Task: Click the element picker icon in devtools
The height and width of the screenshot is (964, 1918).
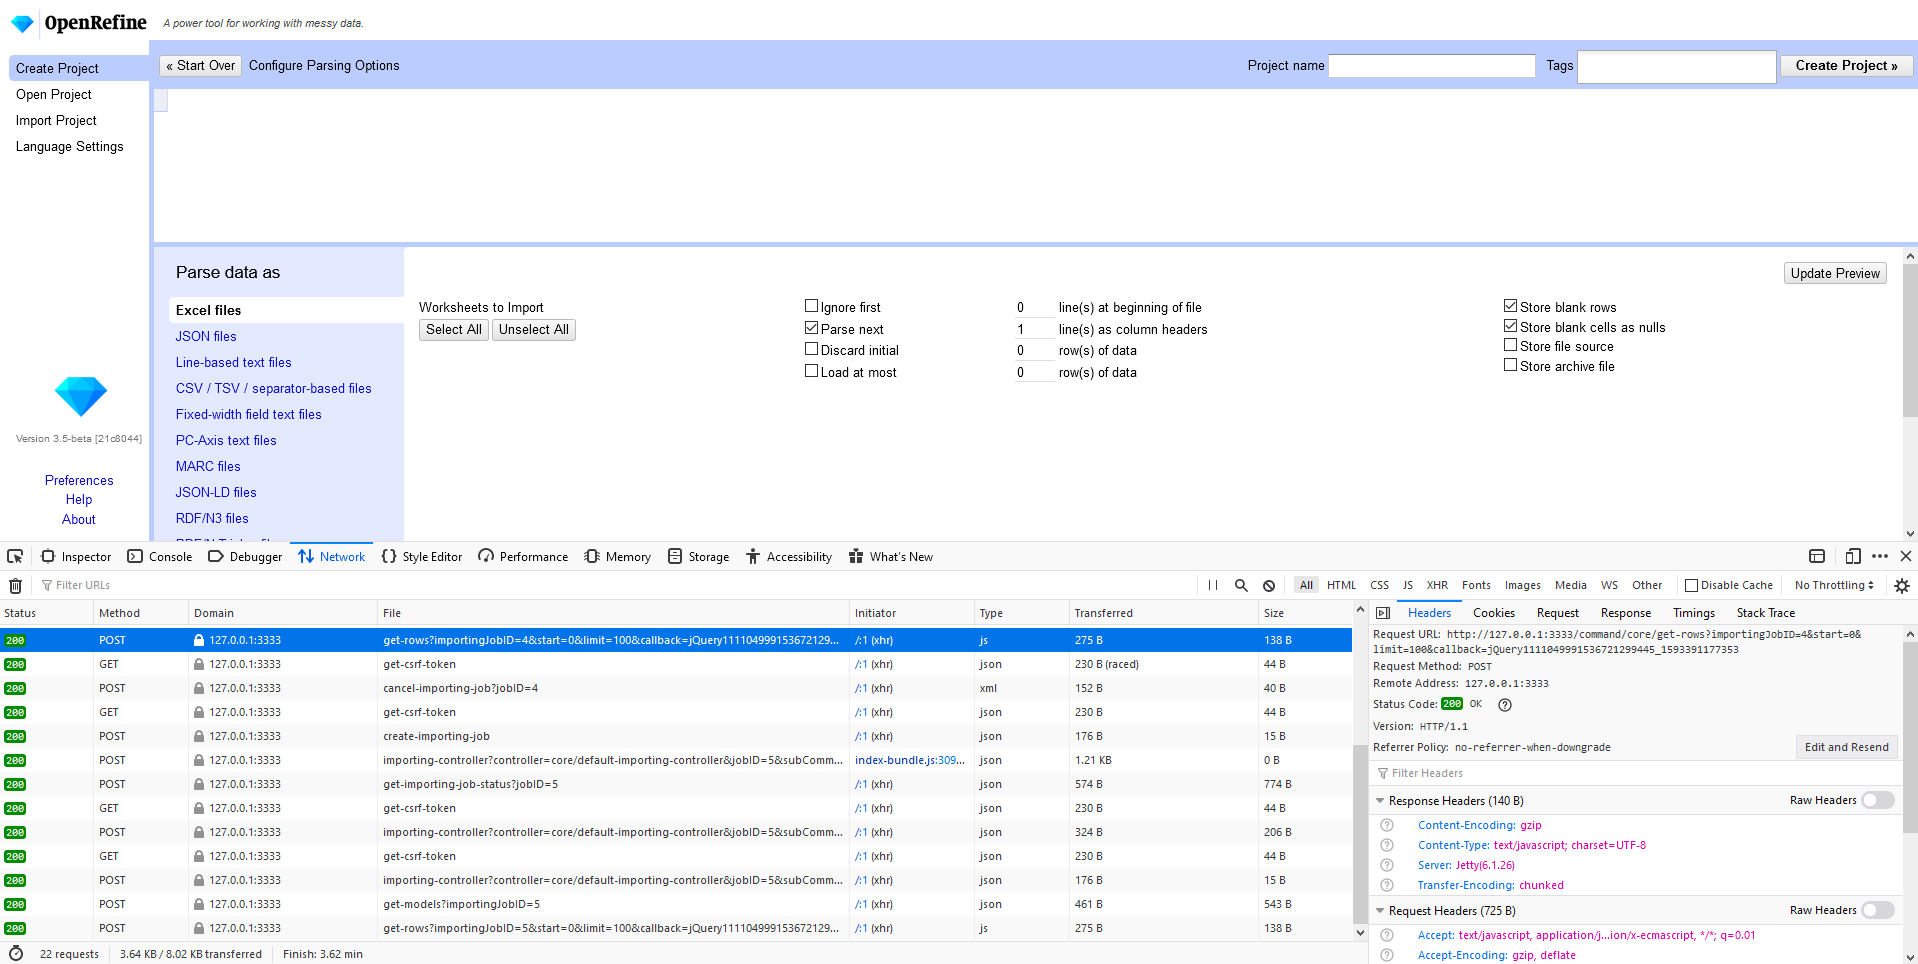Action: (x=15, y=556)
